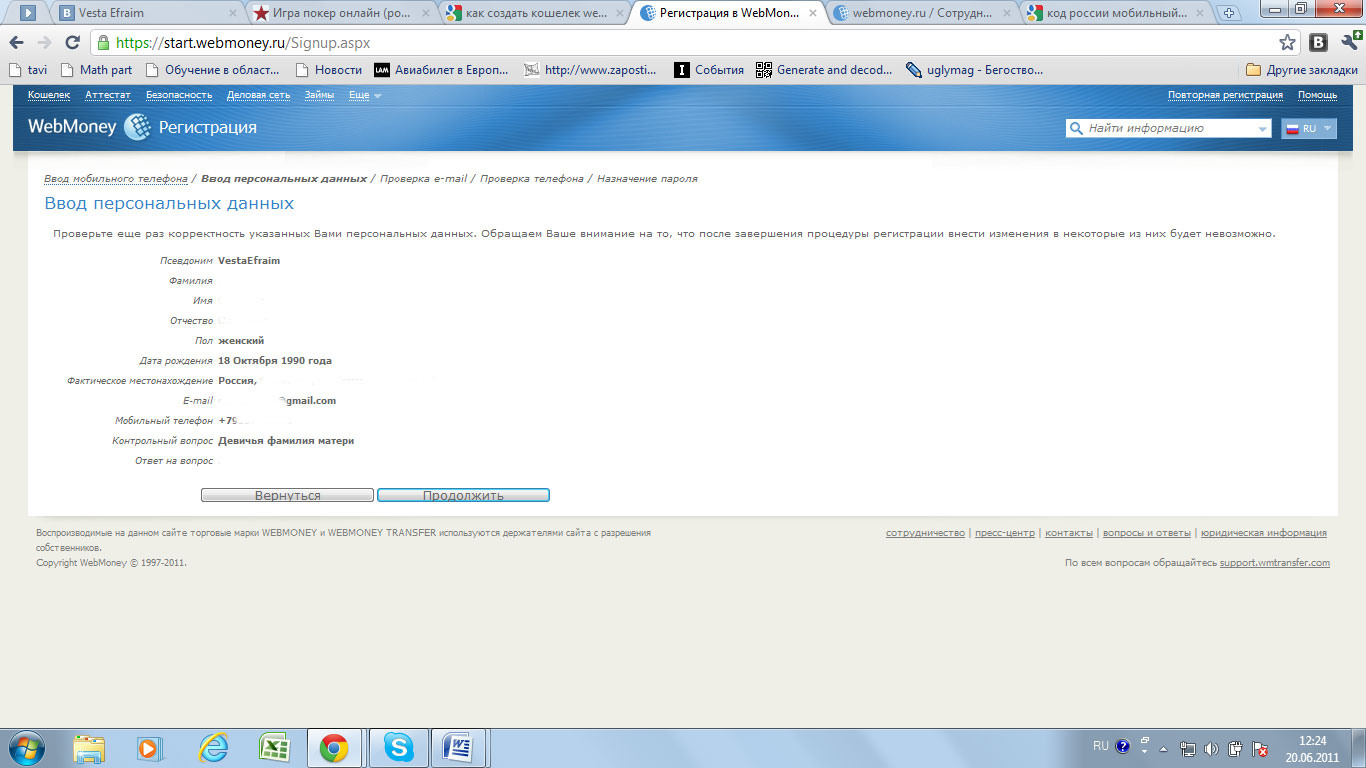This screenshot has width=1366, height=768.
Task: Open the юридическая информация footer link
Action: (1264, 533)
